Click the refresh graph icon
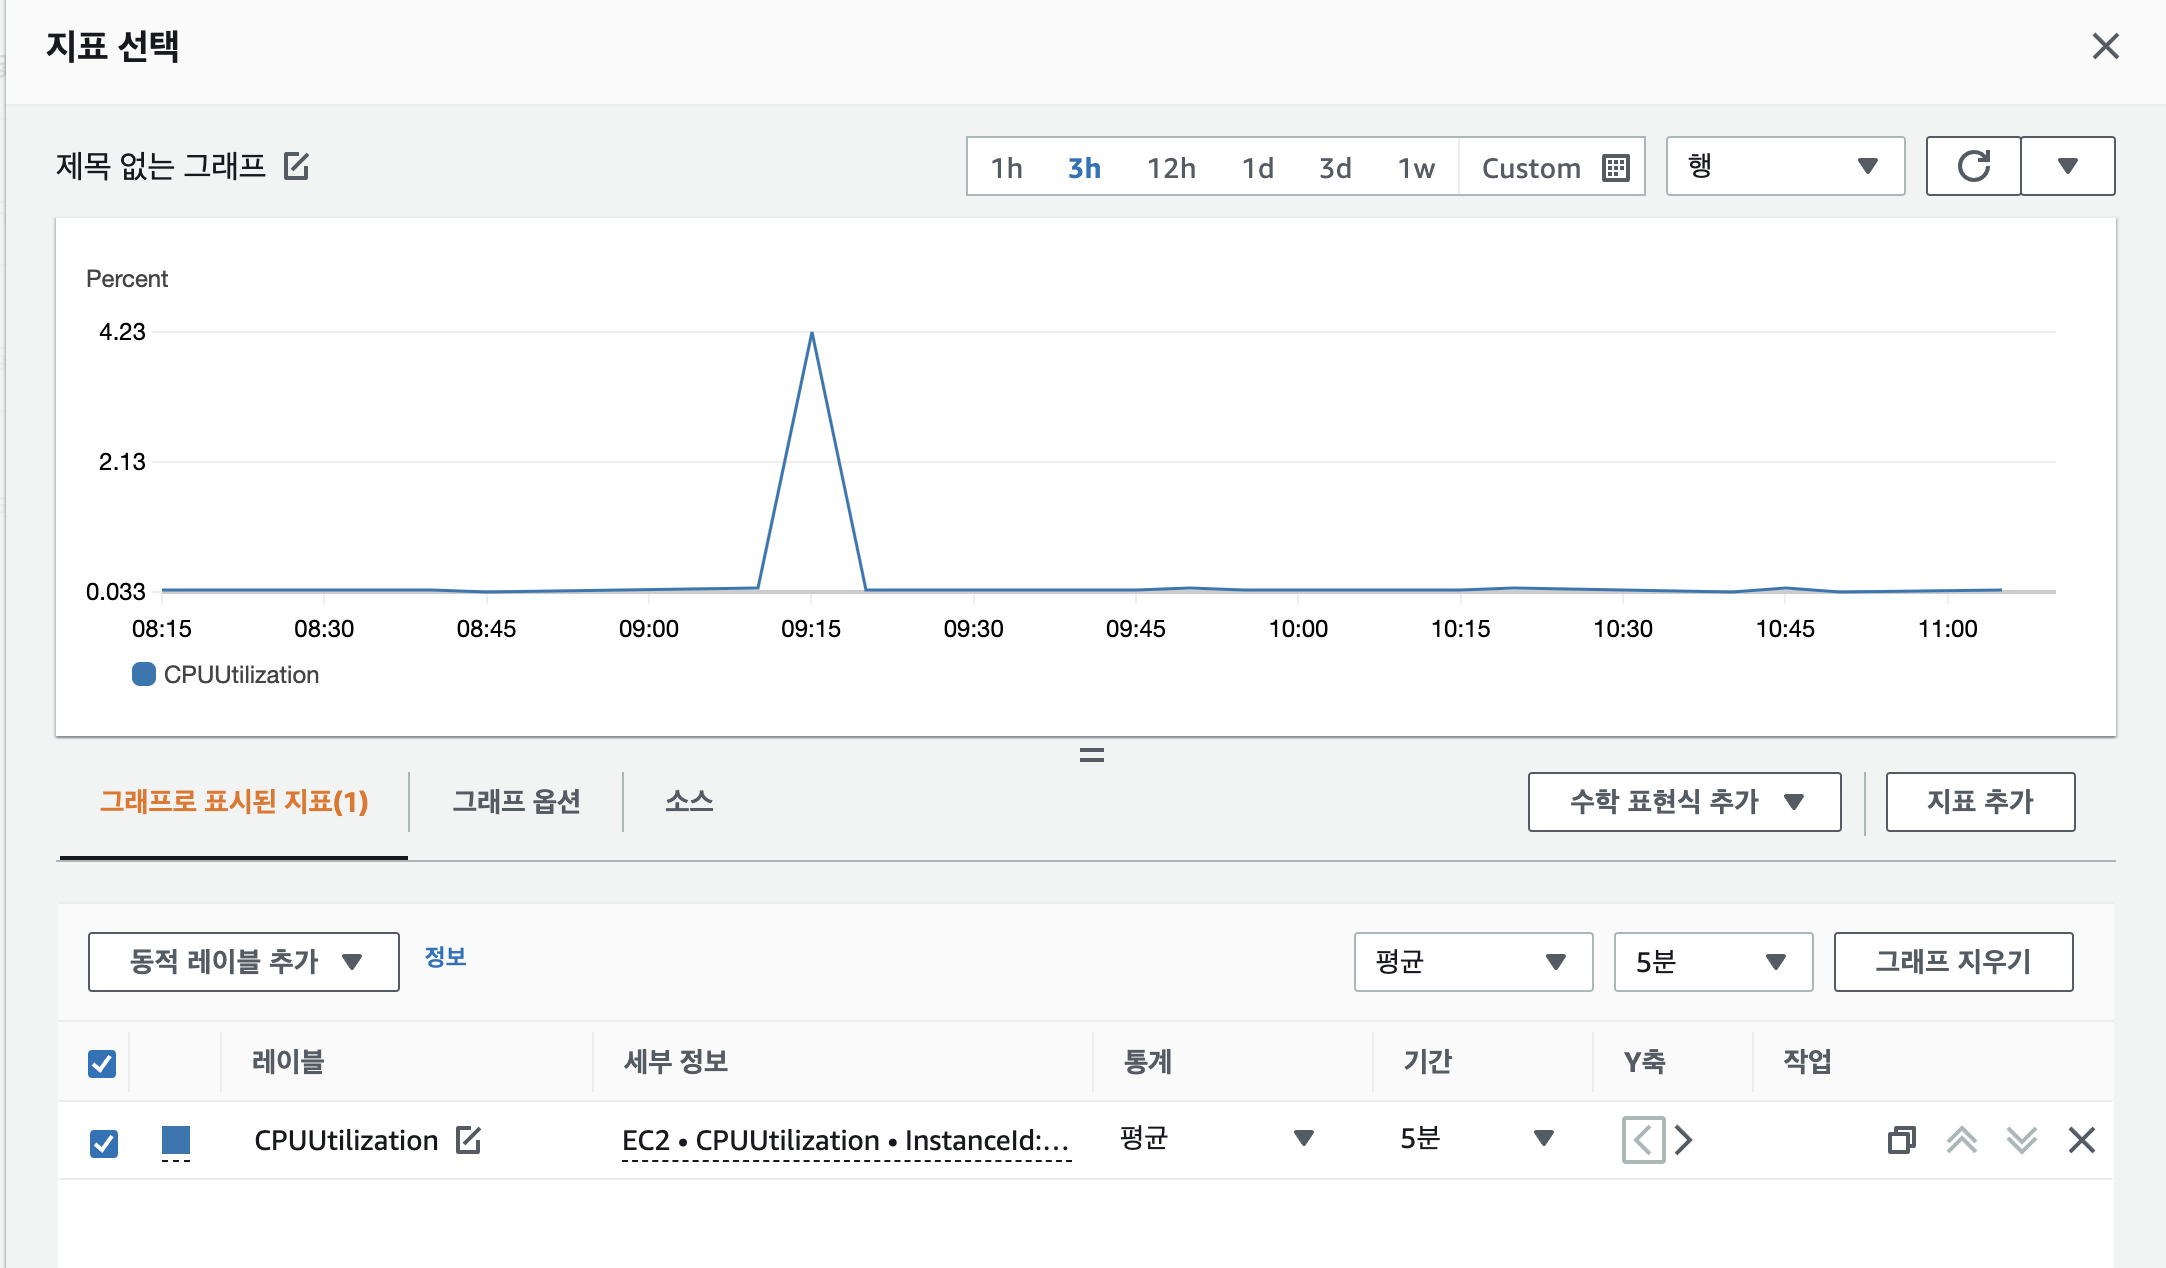Screen dimensions: 2166x1268 click(1973, 166)
